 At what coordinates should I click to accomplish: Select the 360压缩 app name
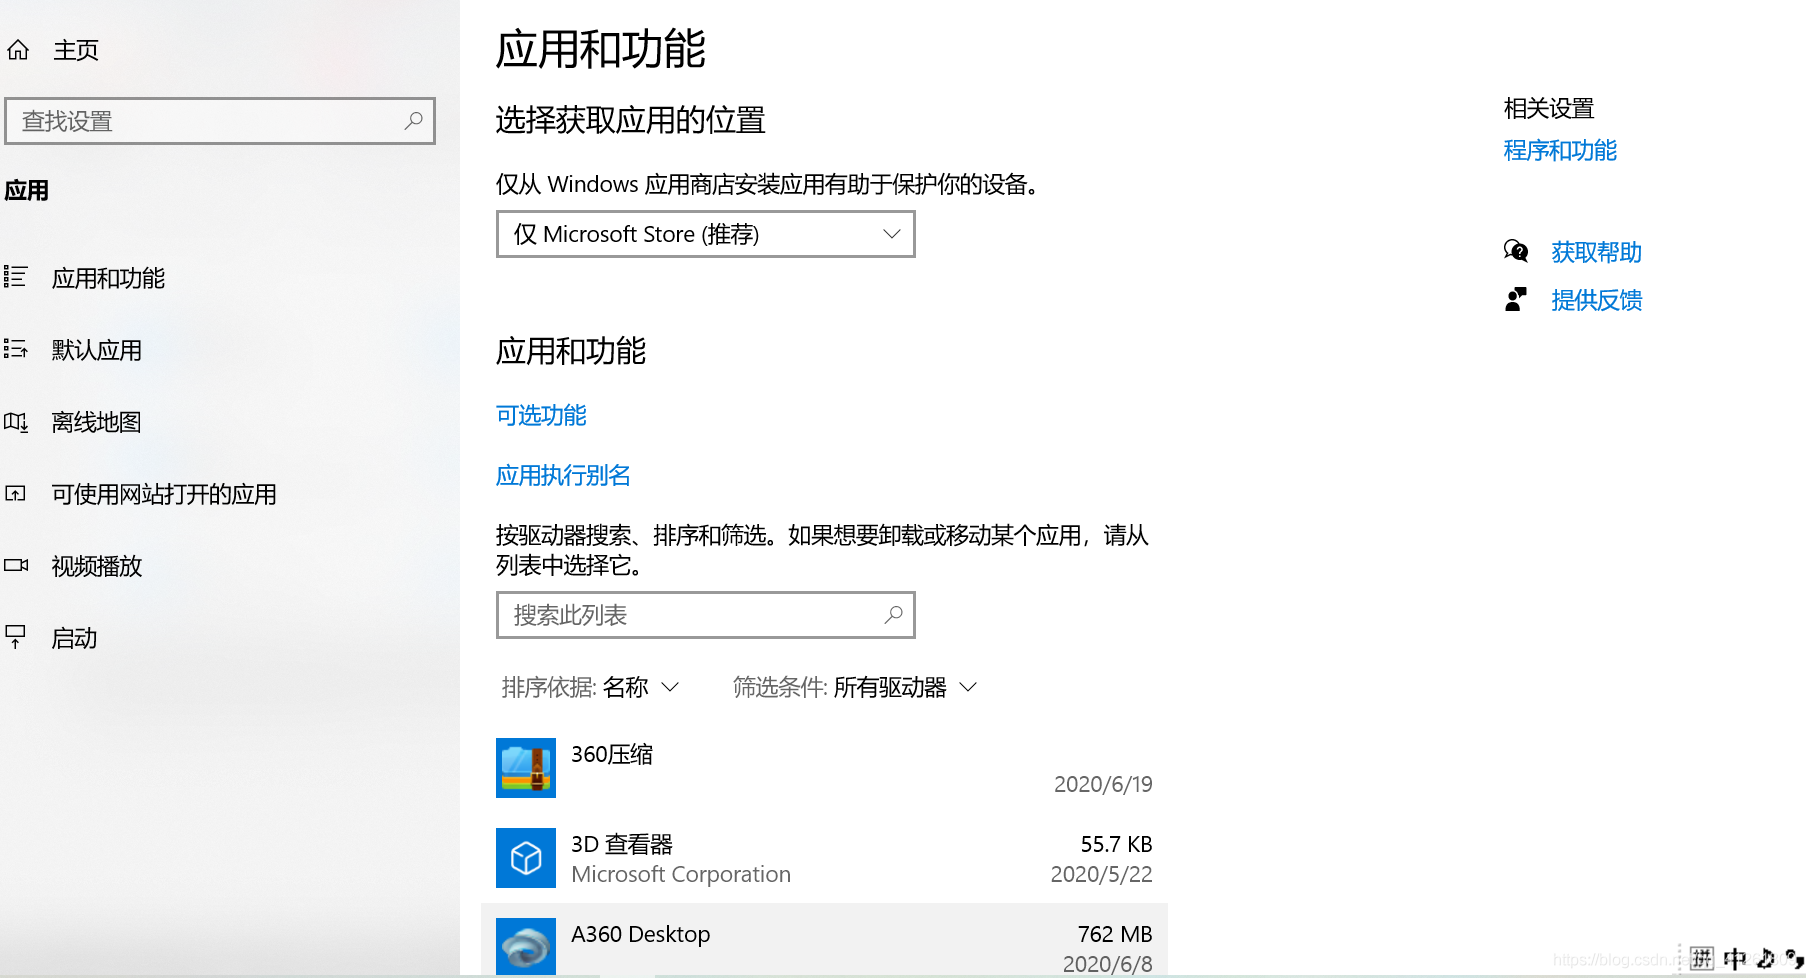(x=612, y=754)
